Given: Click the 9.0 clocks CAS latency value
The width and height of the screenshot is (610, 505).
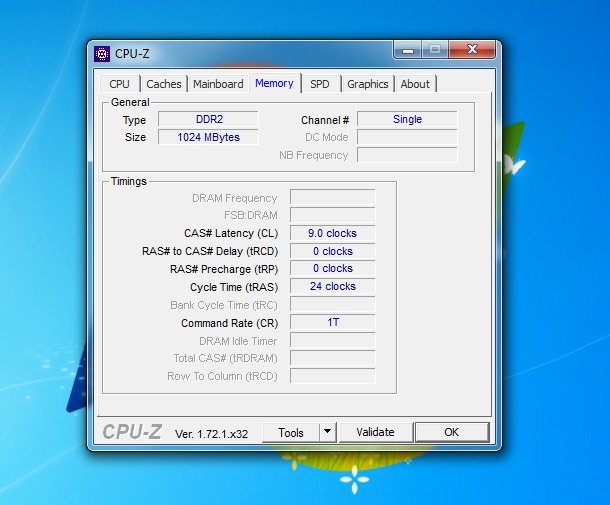Looking at the screenshot, I should [x=333, y=233].
